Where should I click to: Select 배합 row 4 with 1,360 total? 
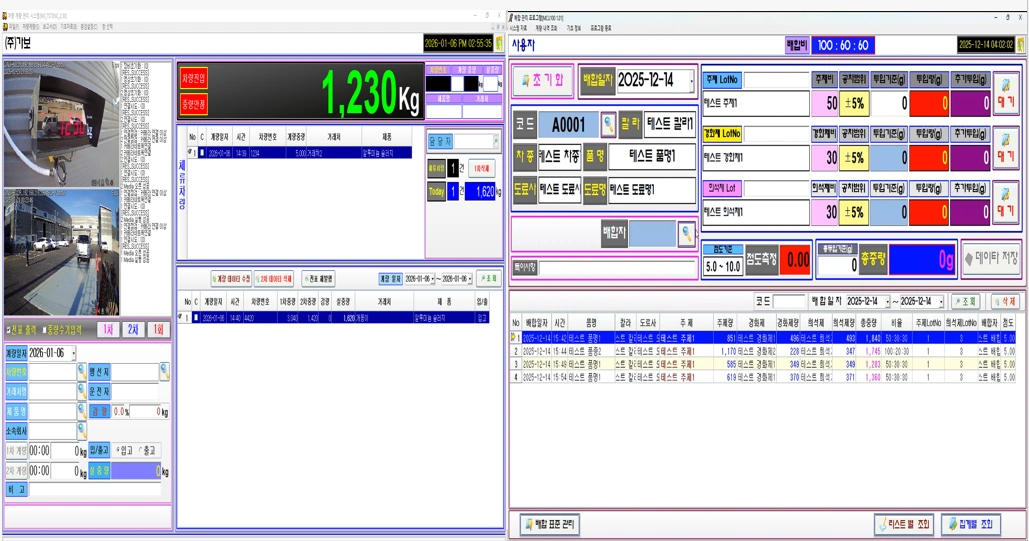coord(763,378)
